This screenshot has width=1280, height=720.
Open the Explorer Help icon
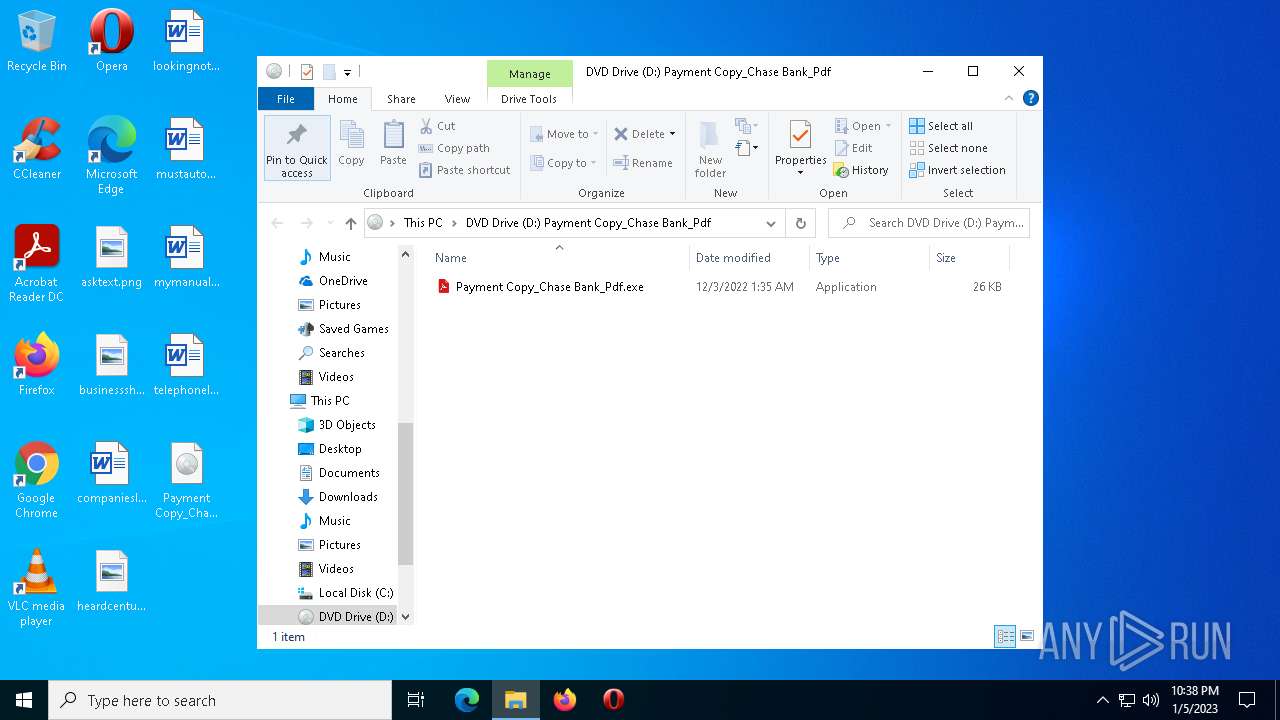[x=1031, y=98]
